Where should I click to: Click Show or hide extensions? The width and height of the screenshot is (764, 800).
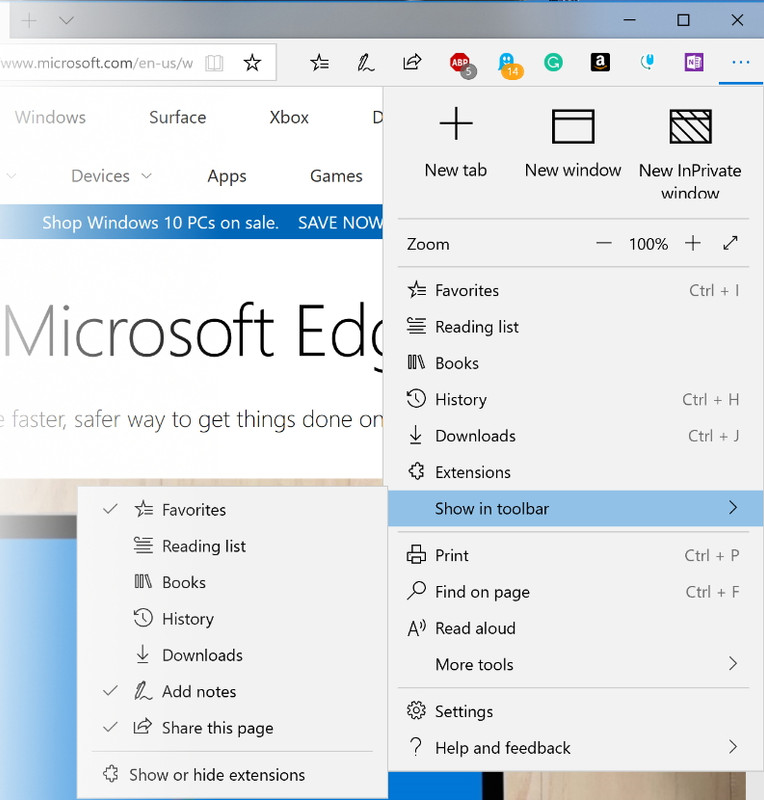232,775
